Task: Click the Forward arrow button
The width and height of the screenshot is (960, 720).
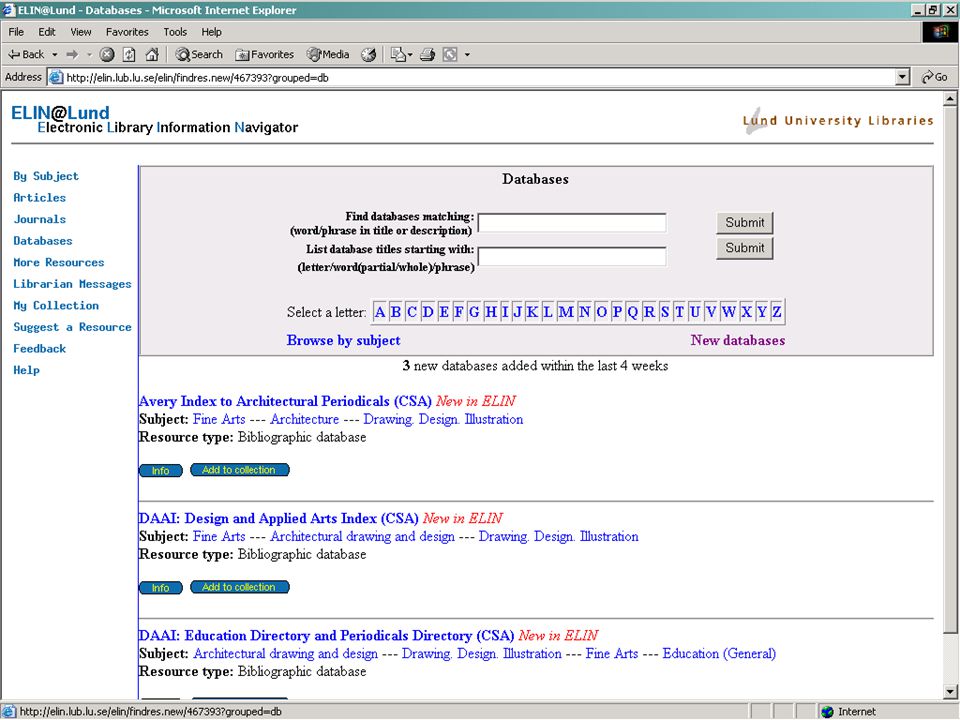Action: tap(72, 54)
